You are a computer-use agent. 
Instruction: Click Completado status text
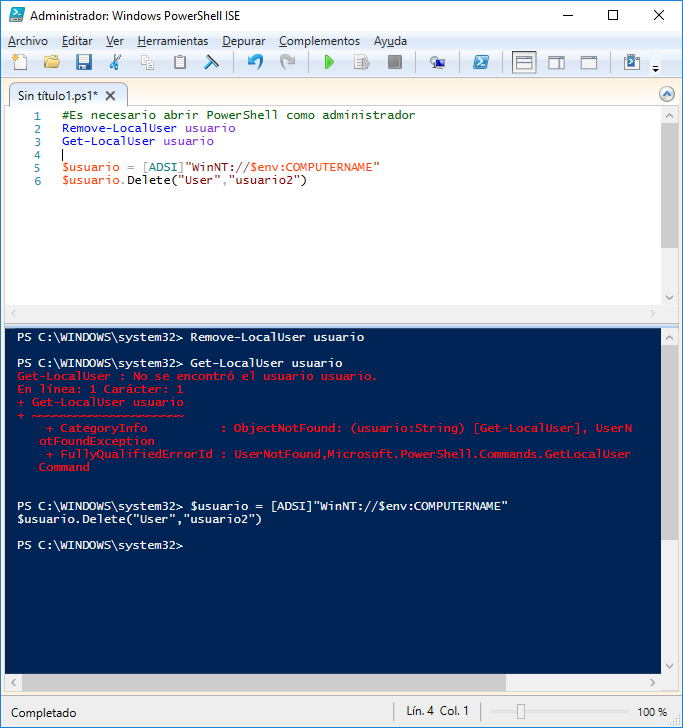[x=44, y=713]
